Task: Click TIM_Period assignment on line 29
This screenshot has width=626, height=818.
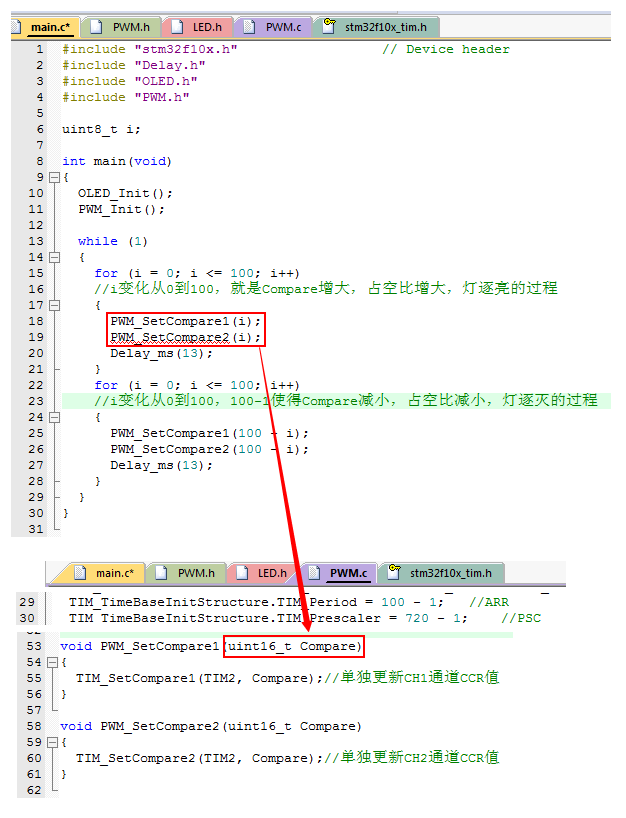Action: click(256, 602)
